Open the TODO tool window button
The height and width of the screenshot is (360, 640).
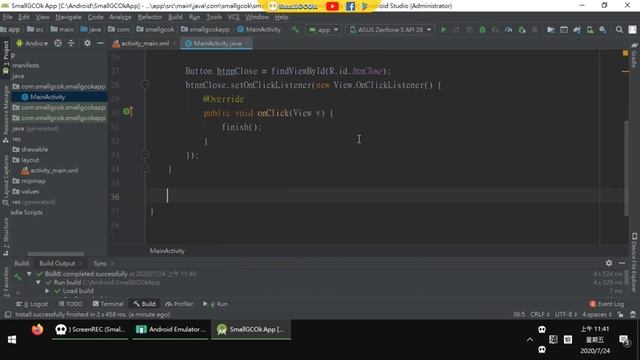point(71,304)
